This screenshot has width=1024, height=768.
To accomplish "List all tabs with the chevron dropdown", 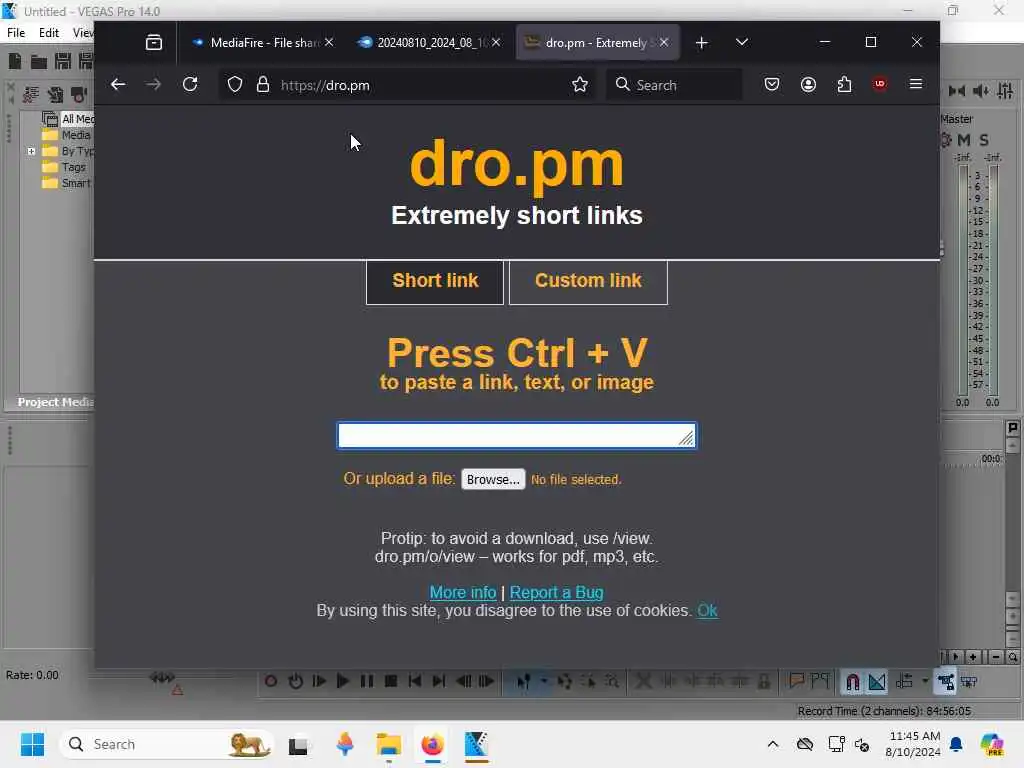I will [x=741, y=42].
